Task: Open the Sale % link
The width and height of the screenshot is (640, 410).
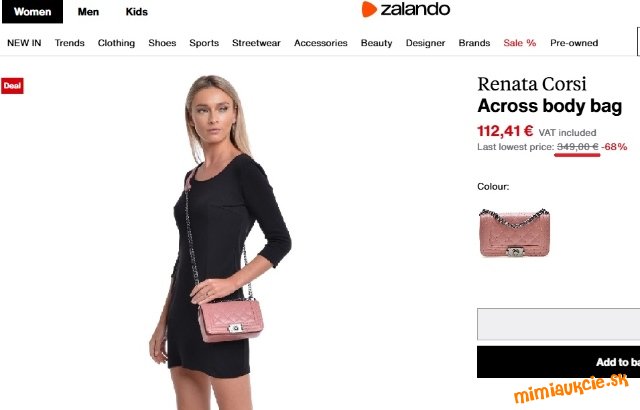Action: 520,43
